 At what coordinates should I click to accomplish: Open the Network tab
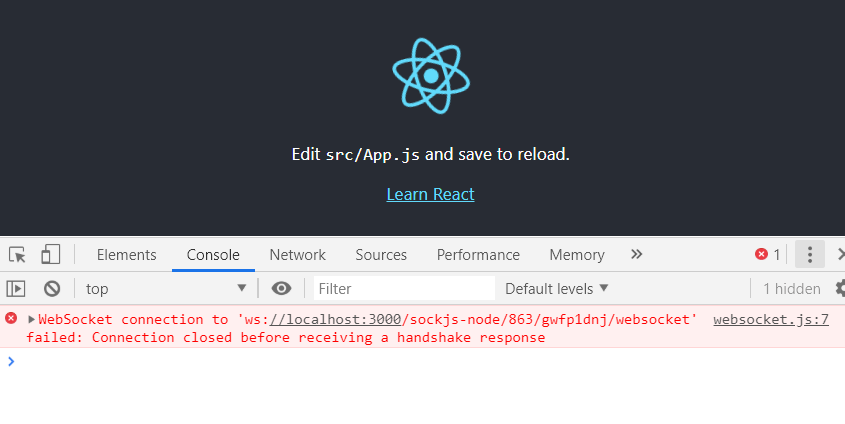click(297, 255)
